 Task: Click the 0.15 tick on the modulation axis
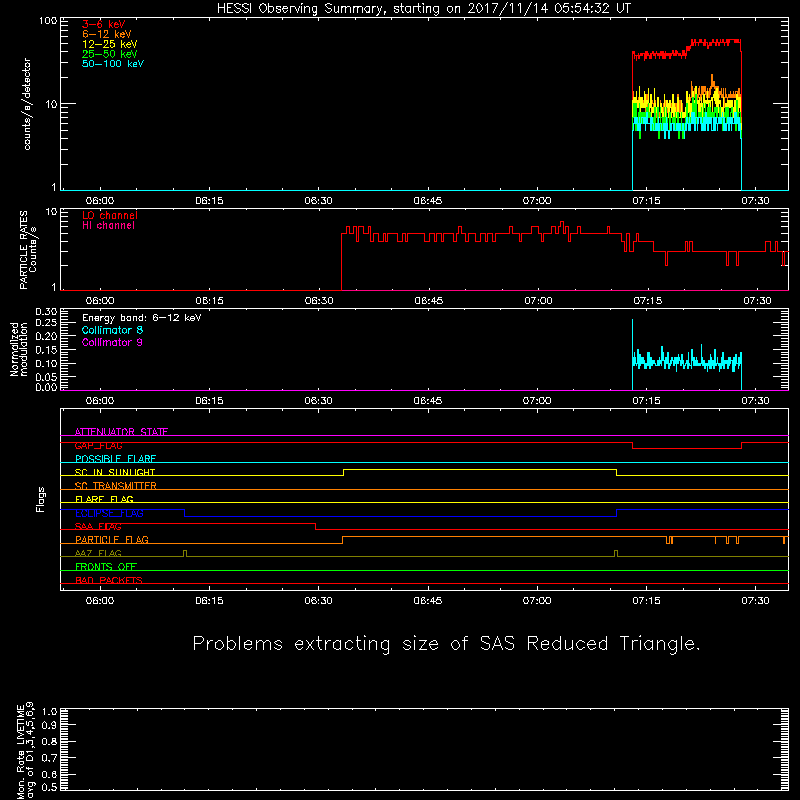[46, 350]
